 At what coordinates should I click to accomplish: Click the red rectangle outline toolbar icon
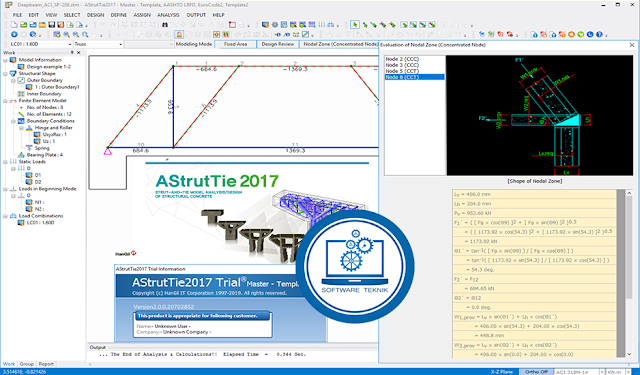coord(232,25)
